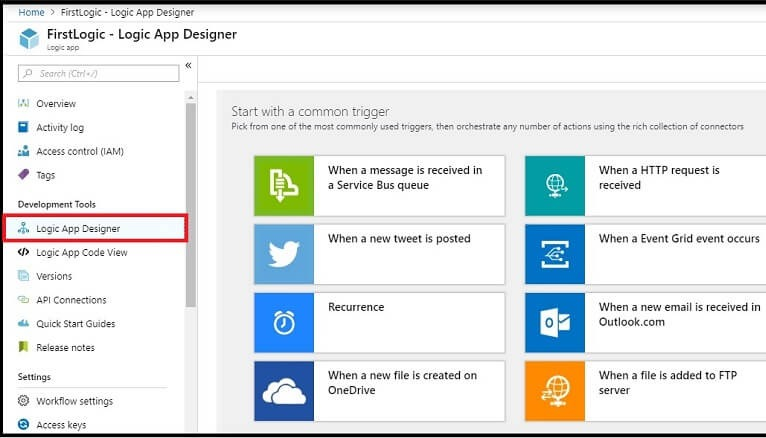Click the orange FTP server icon
This screenshot has height=438, width=766.
click(555, 391)
